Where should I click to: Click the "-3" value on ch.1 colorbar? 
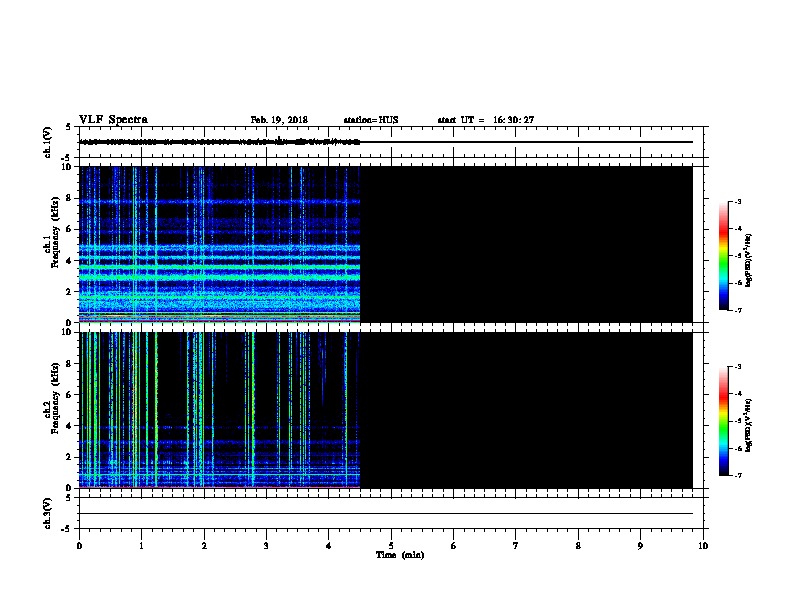pyautogui.click(x=738, y=201)
